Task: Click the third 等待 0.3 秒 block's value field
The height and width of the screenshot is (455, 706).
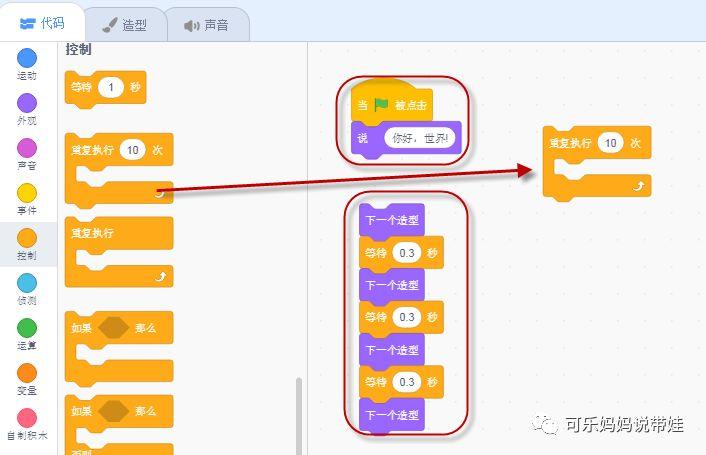Action: pos(407,382)
